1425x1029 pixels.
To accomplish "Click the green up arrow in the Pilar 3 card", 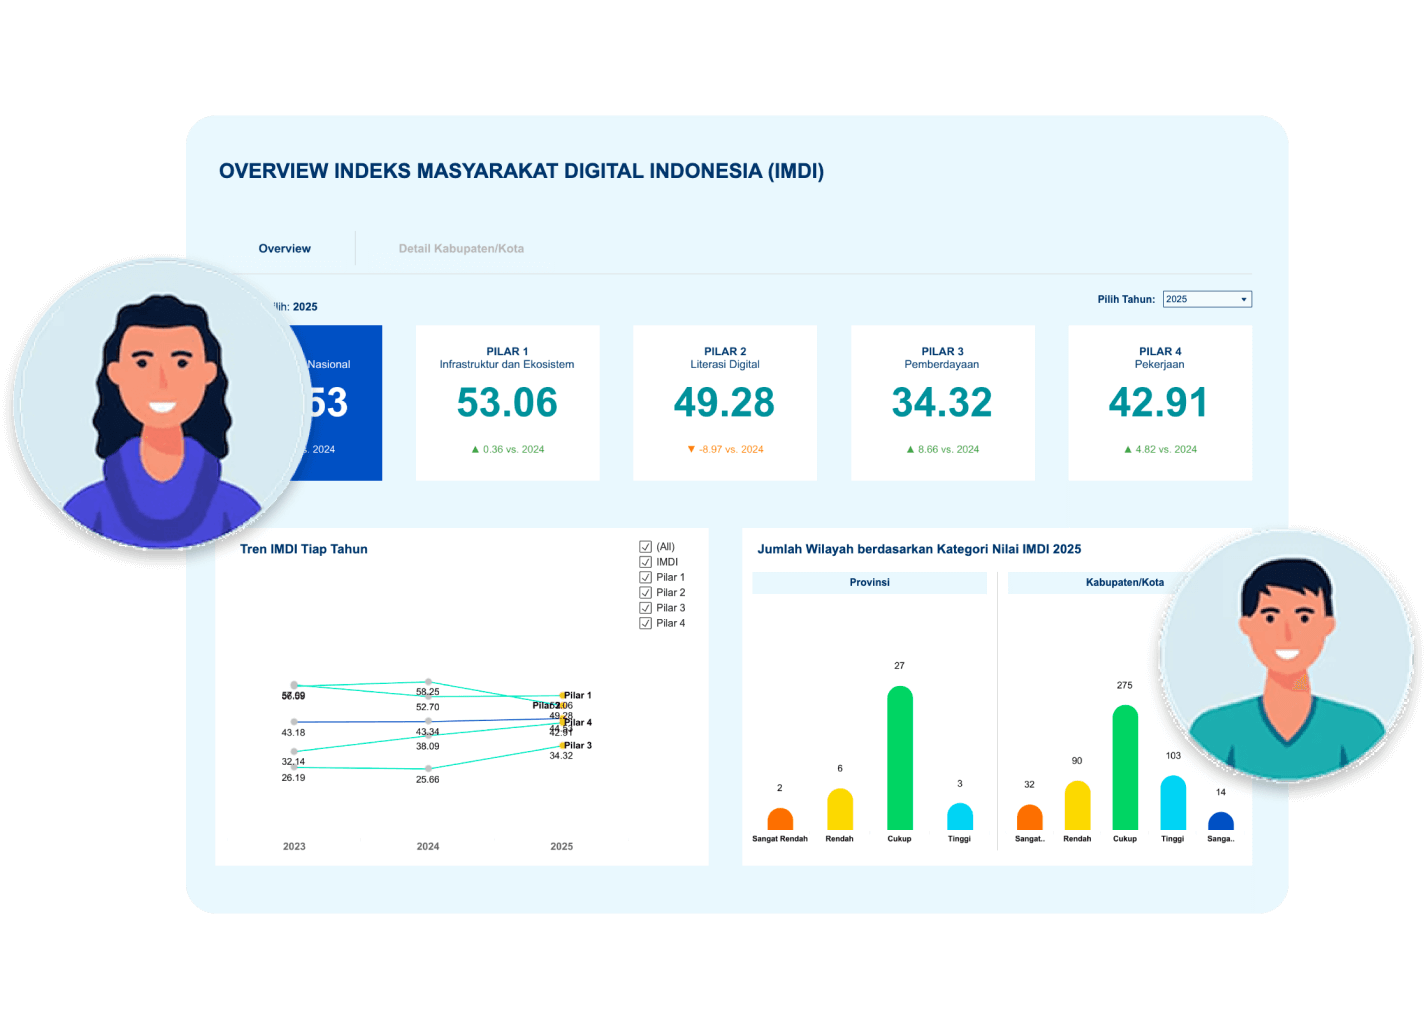I will pos(910,450).
